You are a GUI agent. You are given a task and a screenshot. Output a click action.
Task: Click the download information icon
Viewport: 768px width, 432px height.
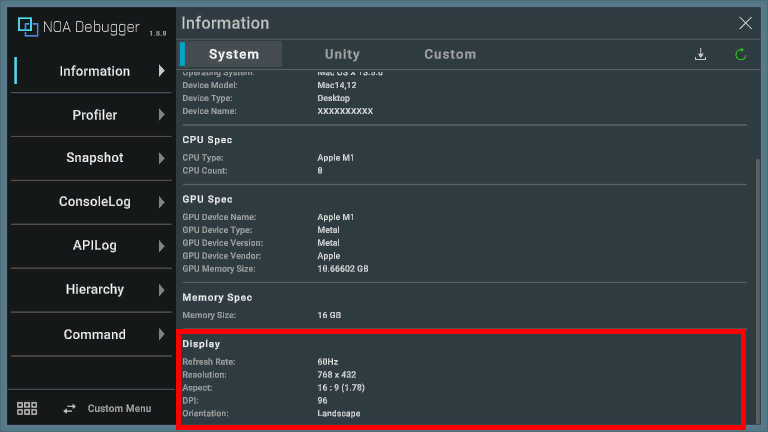tap(700, 54)
